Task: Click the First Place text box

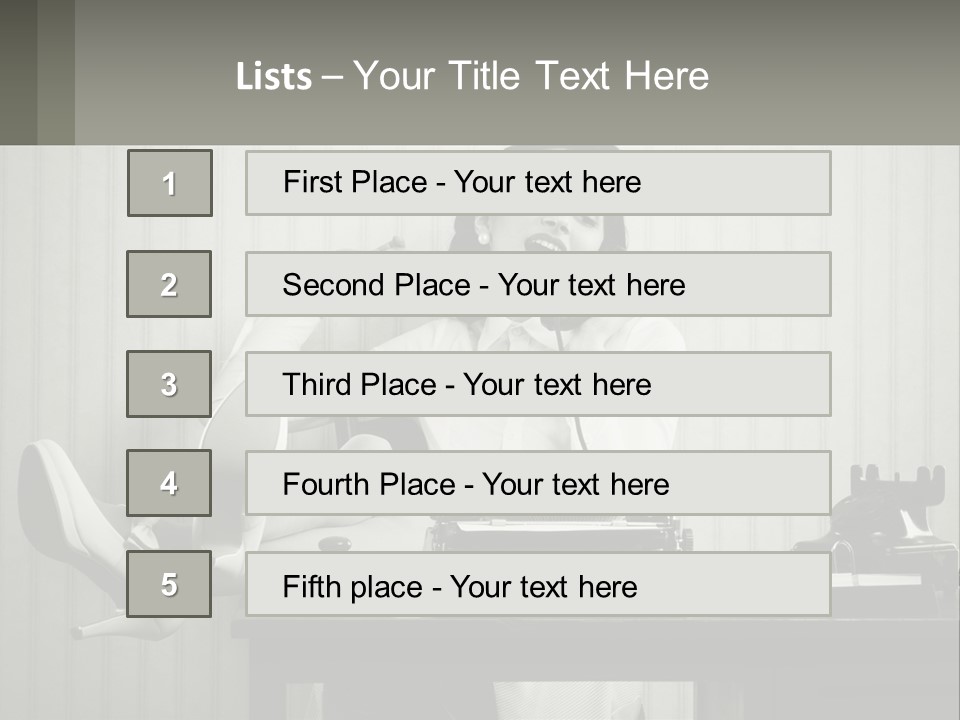Action: point(538,183)
